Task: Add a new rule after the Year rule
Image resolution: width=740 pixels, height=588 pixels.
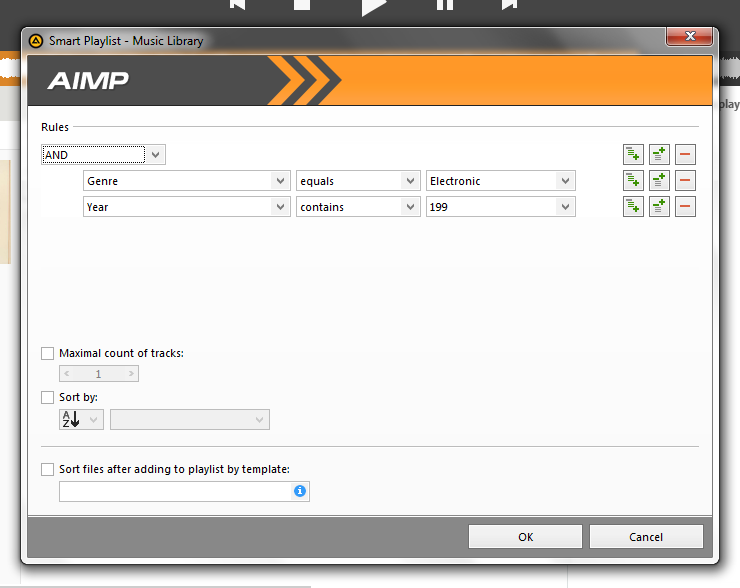Action: pos(633,206)
